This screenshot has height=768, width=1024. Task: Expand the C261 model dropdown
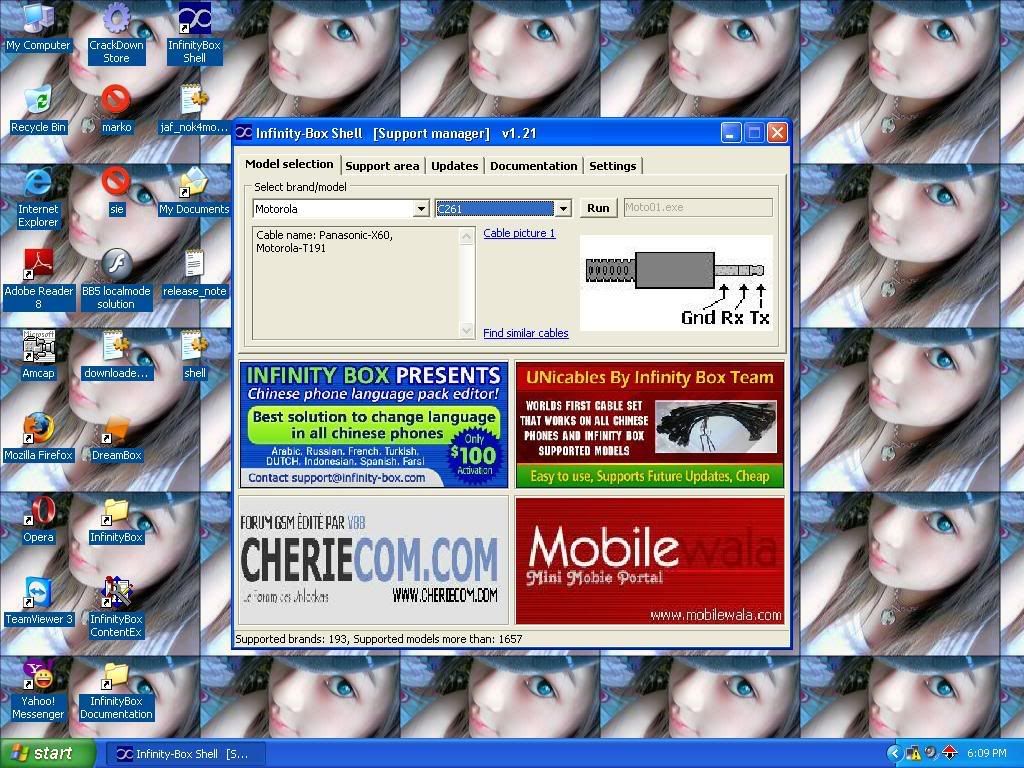[562, 209]
